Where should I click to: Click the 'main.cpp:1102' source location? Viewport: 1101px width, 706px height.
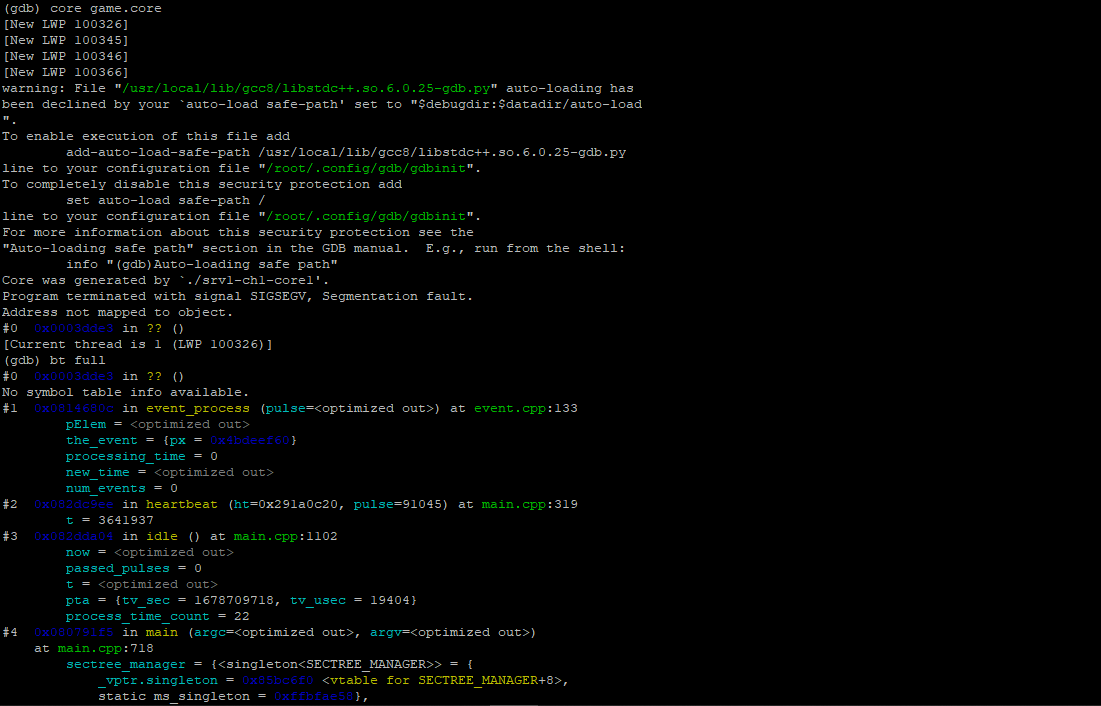click(x=286, y=537)
